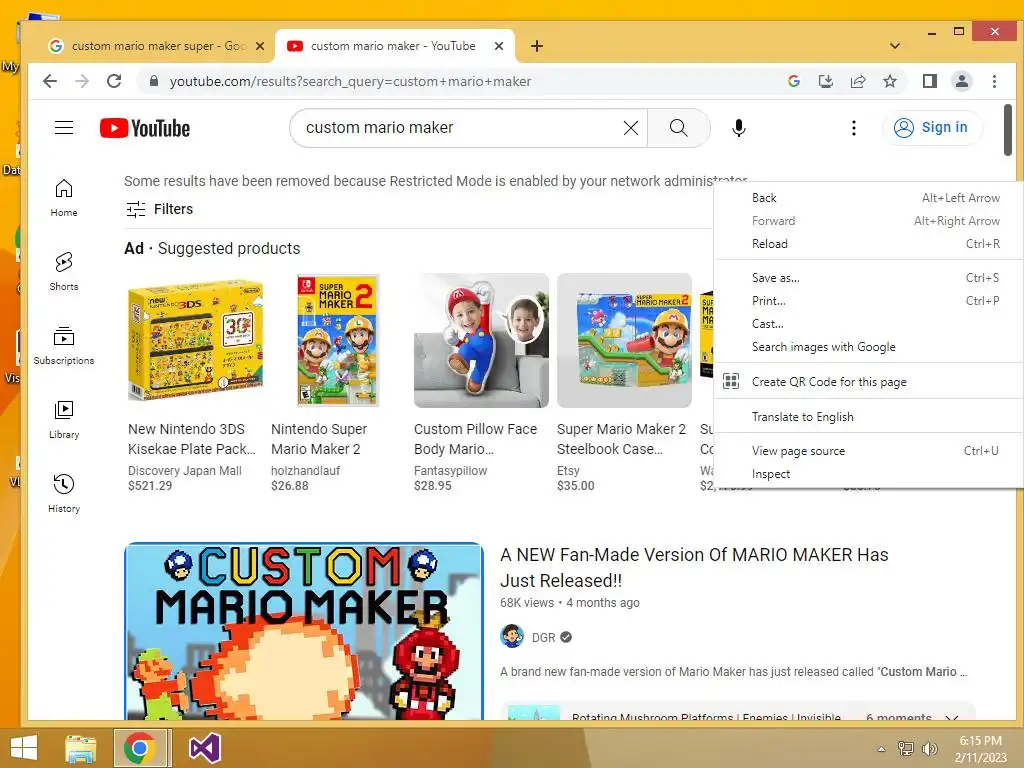Open a new tab with plus button

point(537,46)
